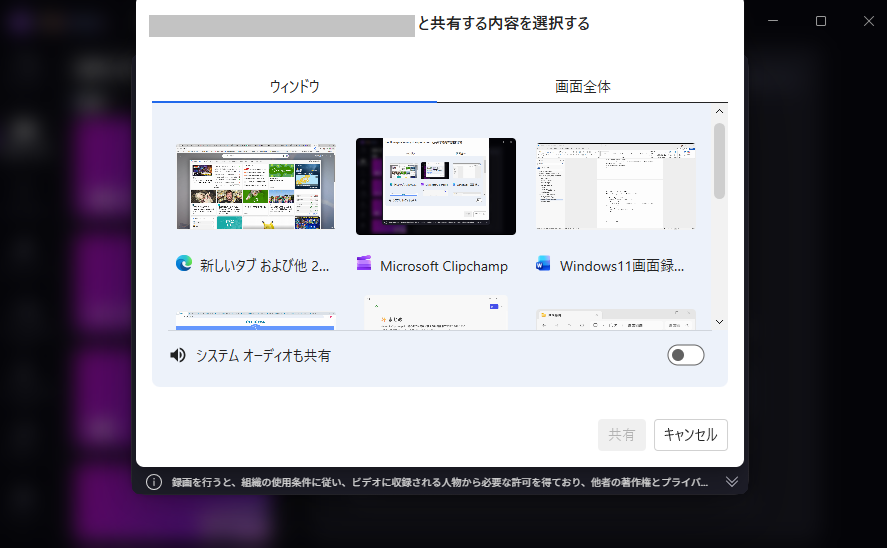Minimize the Clipchamp window
The image size is (887, 548).
pos(773,21)
